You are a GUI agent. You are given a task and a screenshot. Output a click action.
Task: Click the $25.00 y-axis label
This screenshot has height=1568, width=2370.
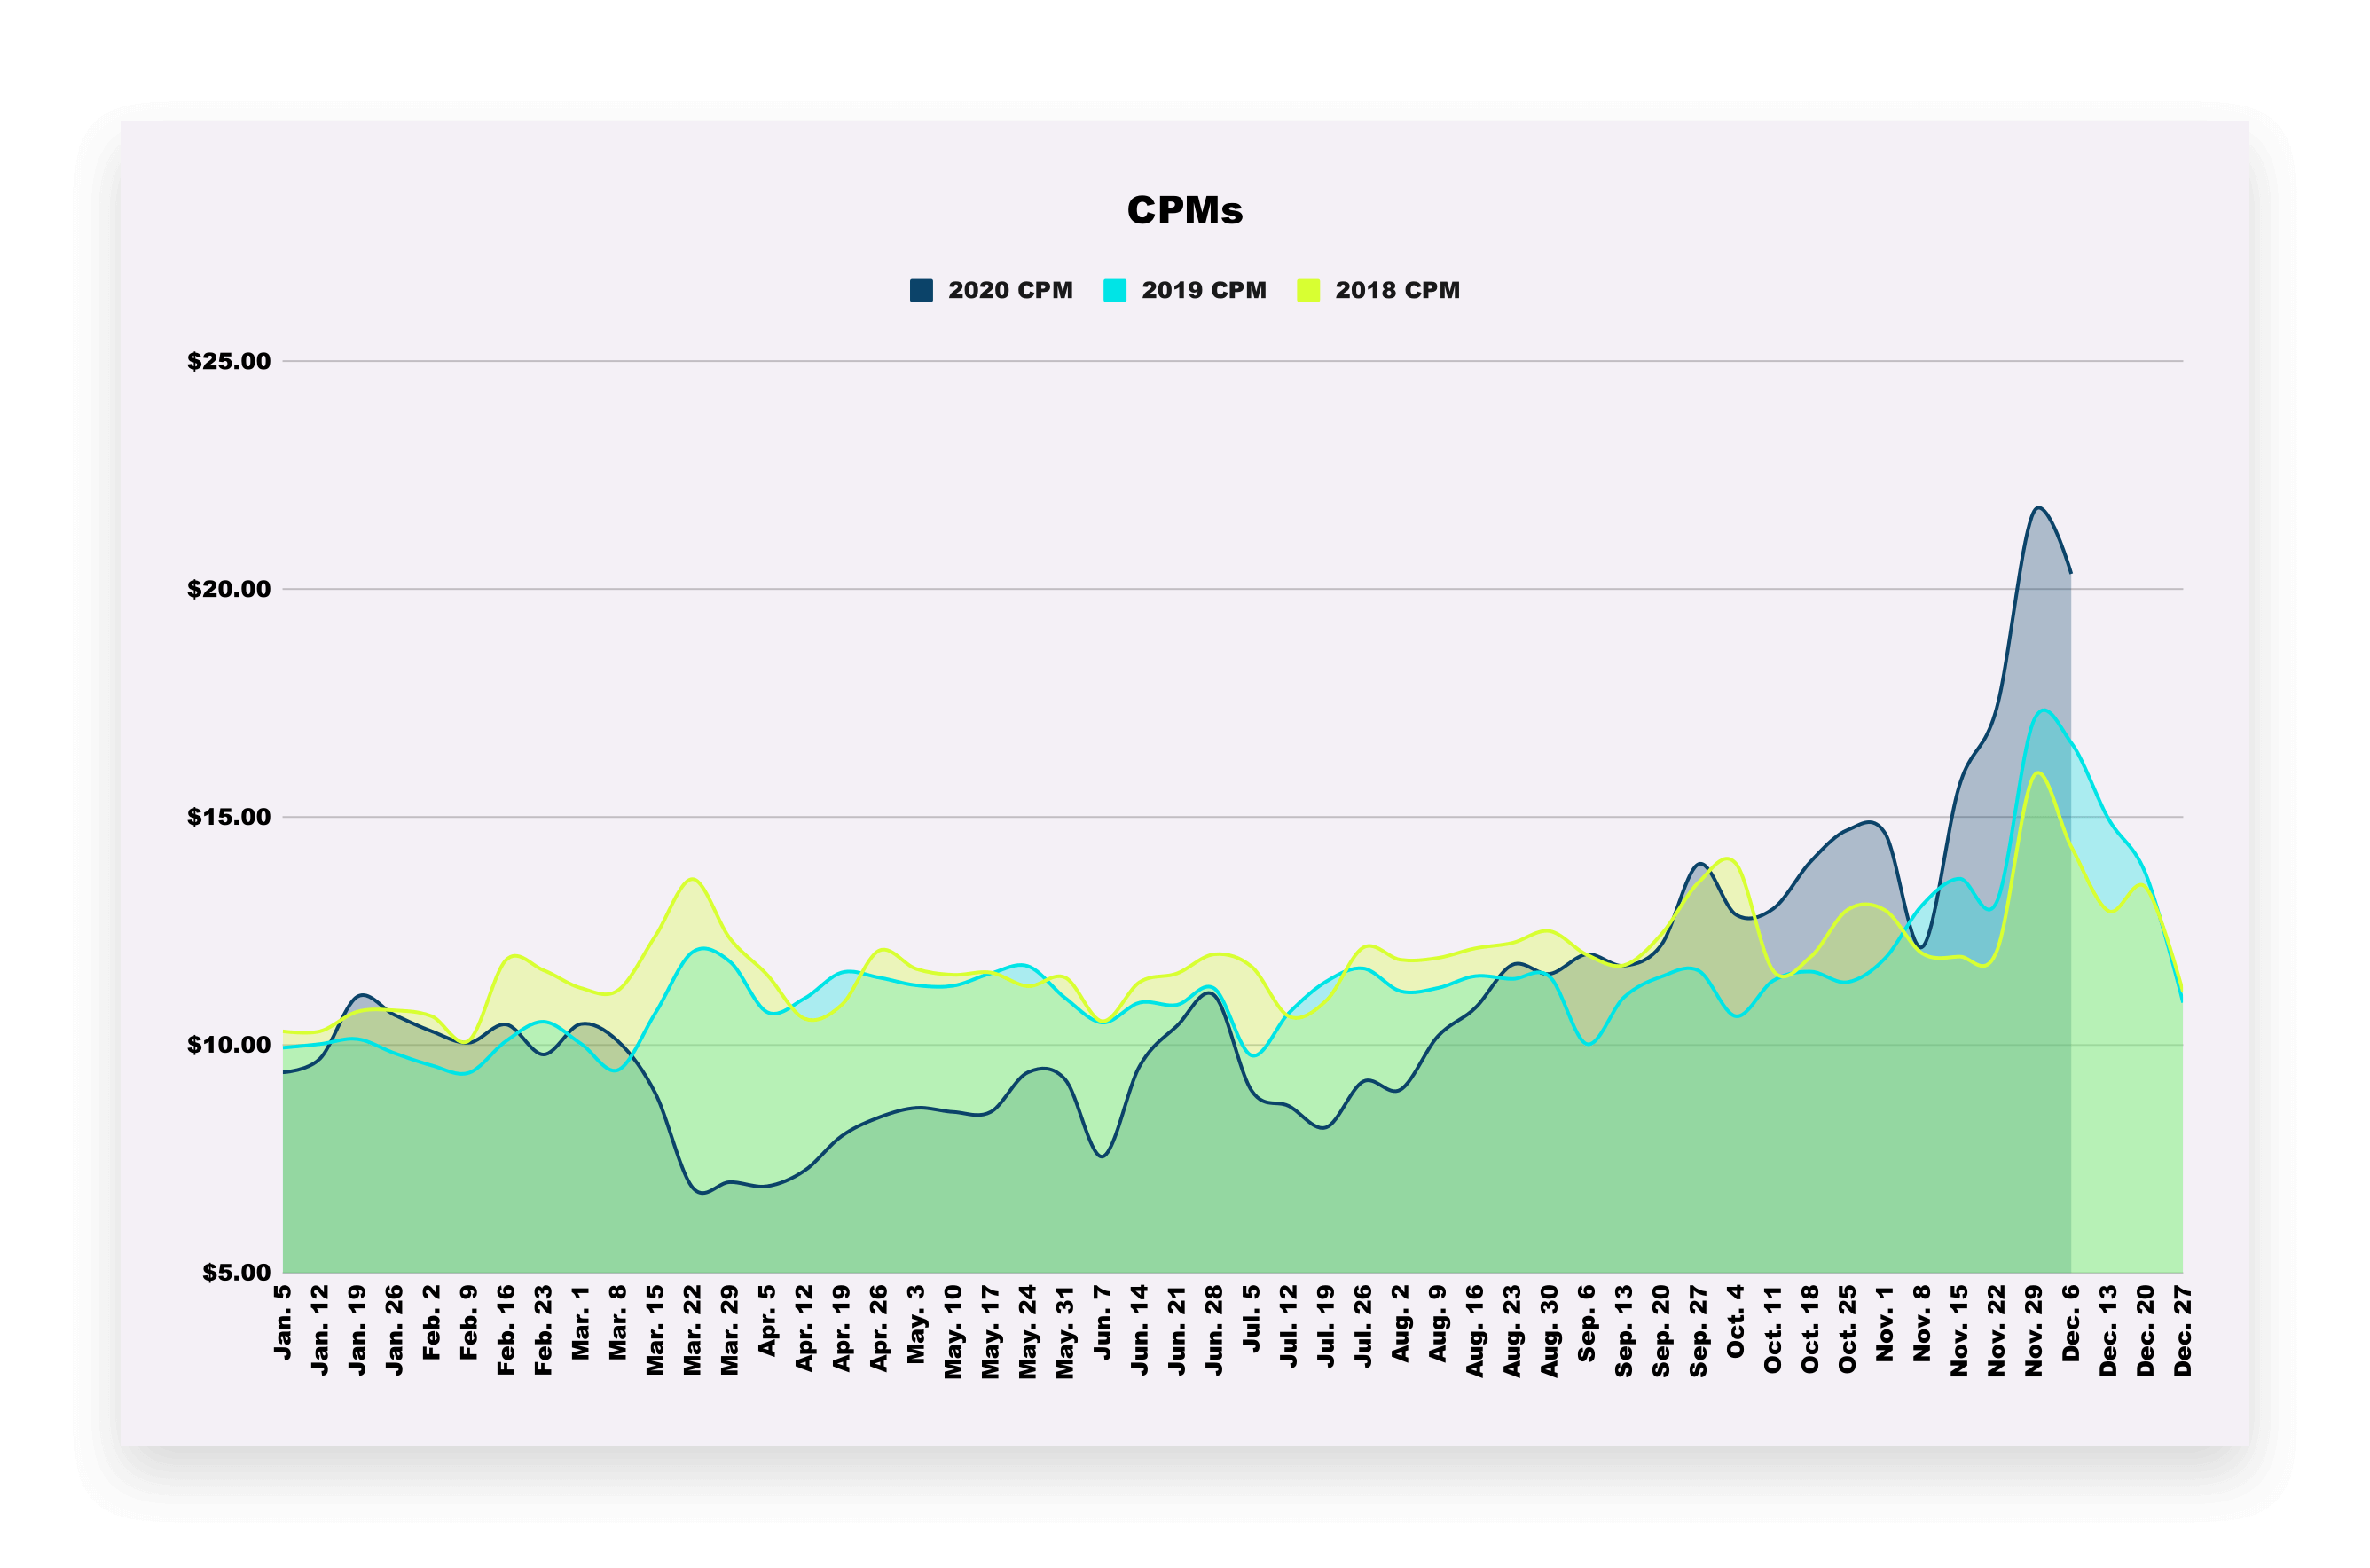(229, 361)
